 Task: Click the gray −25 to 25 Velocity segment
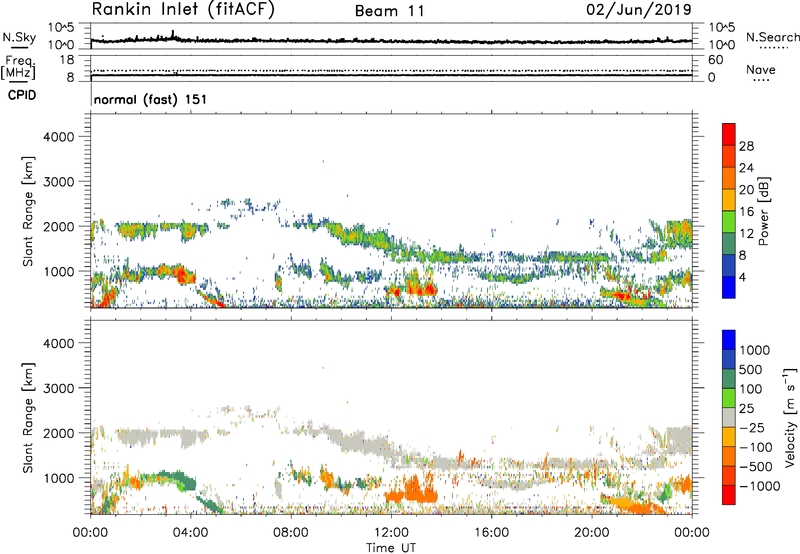tap(729, 417)
